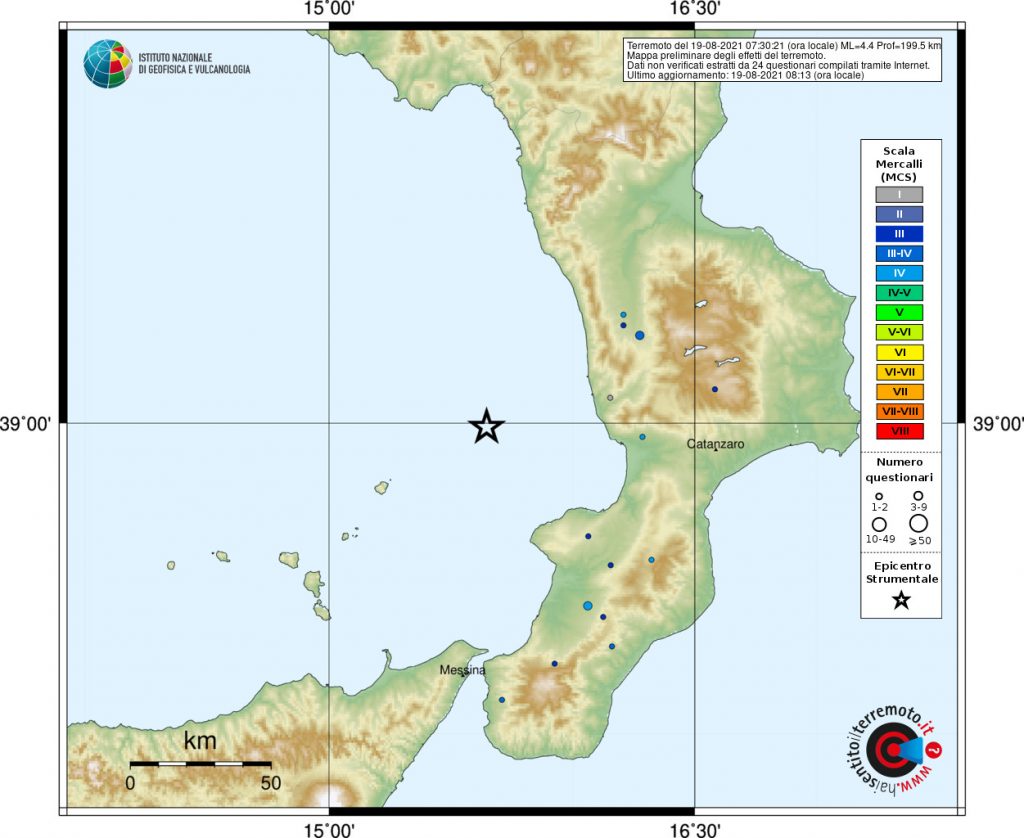Viewport: 1024px width, 838px height.
Task: Click the bottom 15°00' longitude label
Action: tap(329, 830)
